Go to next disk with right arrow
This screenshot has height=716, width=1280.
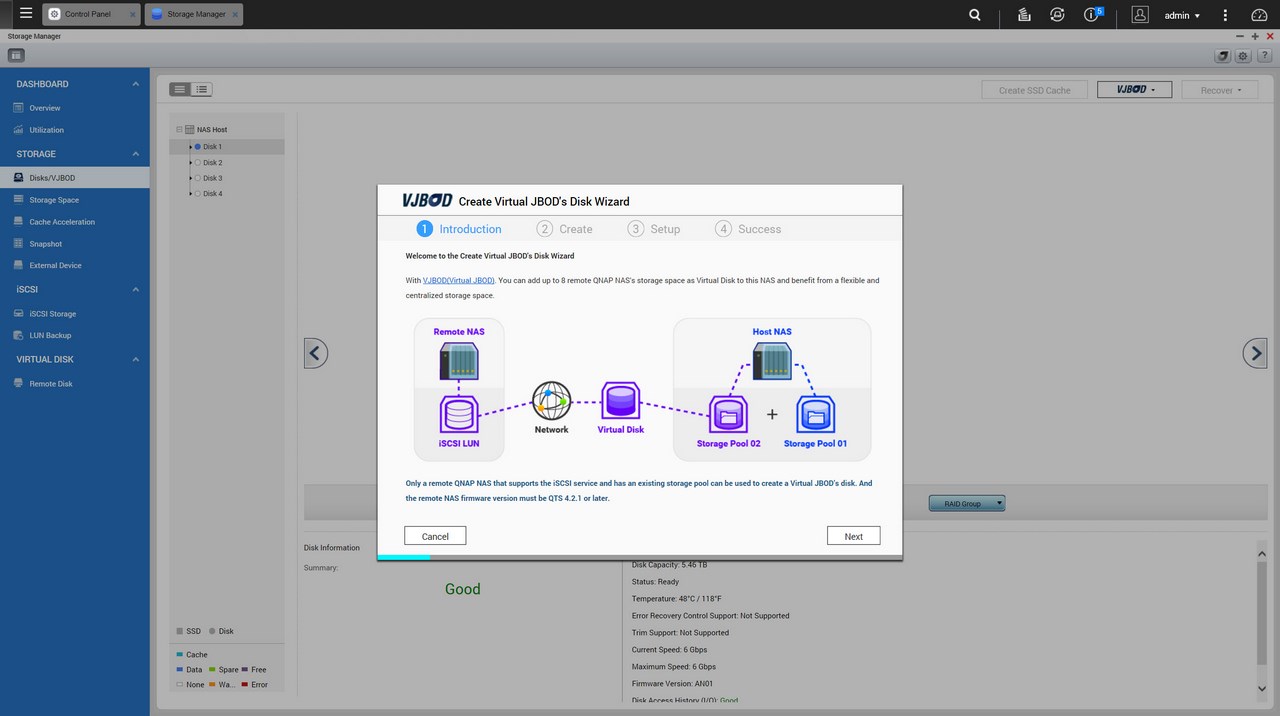1255,353
